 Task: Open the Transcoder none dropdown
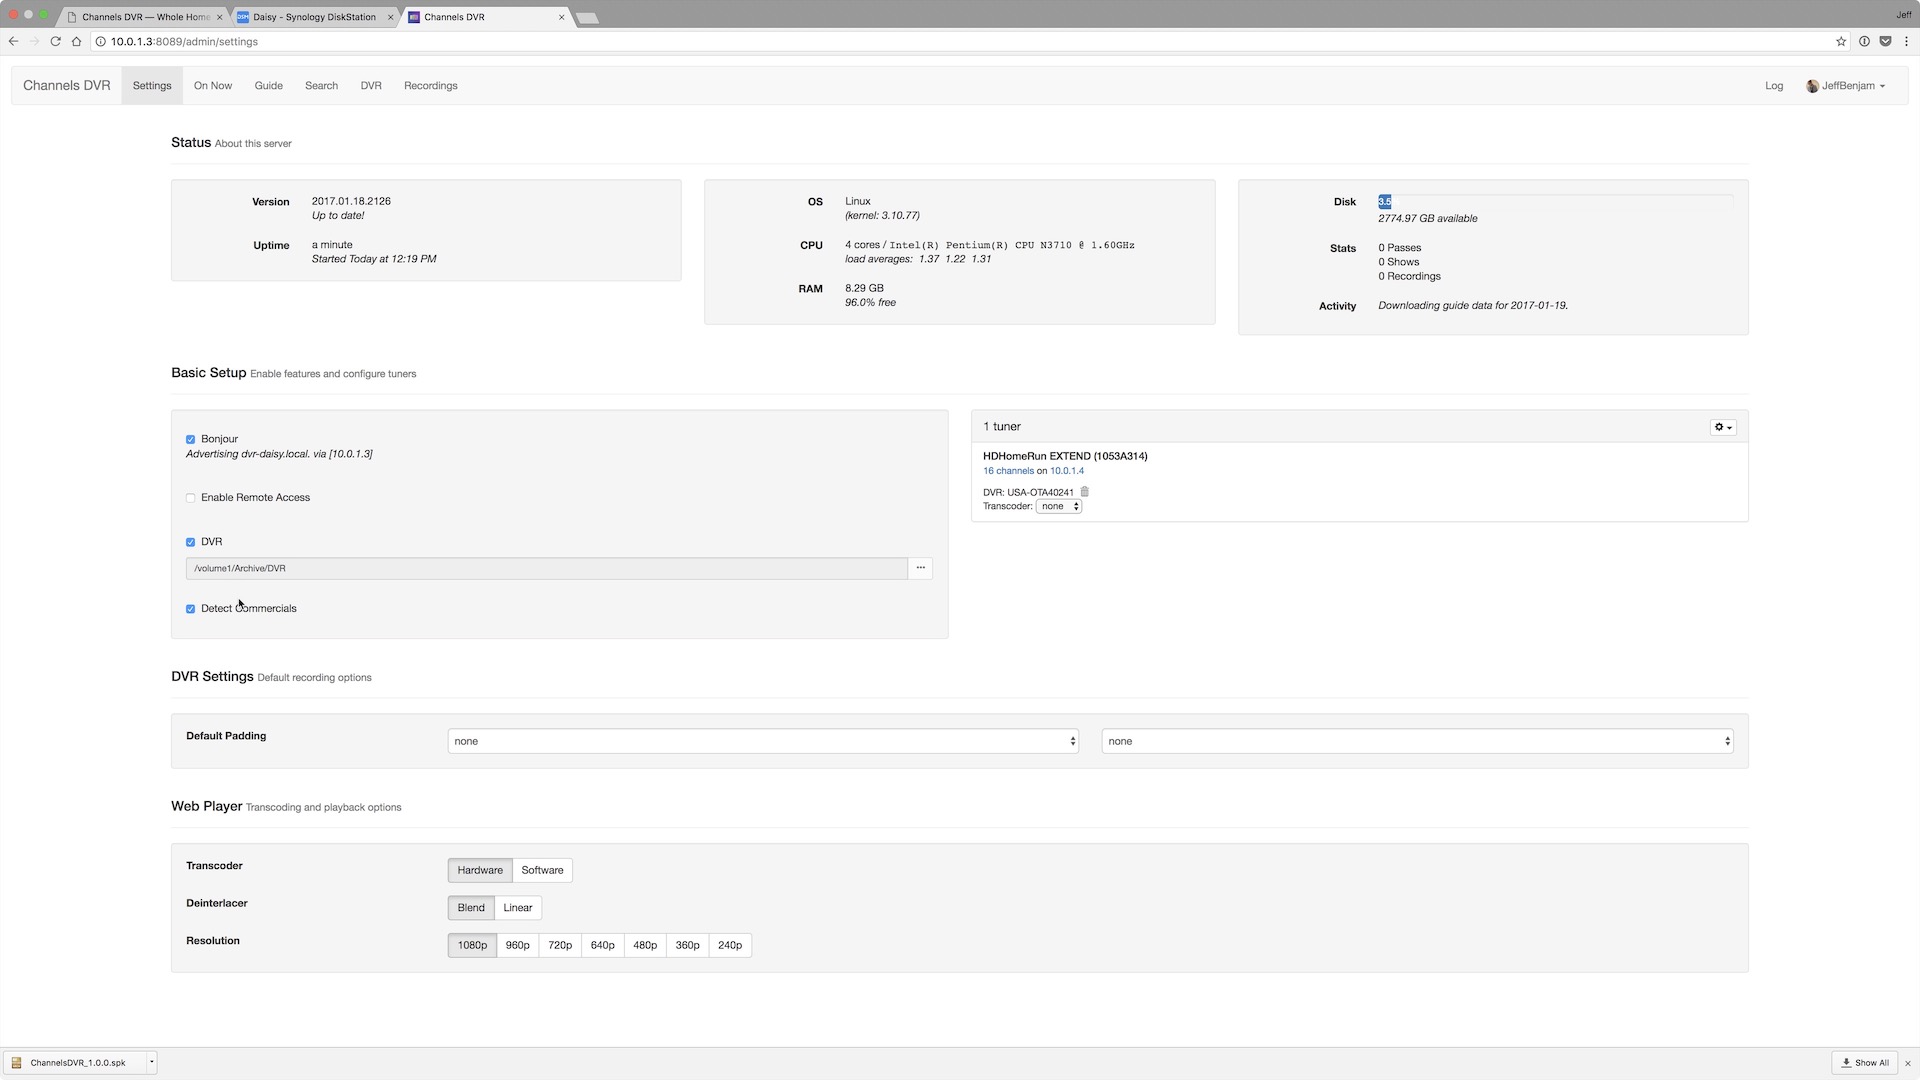[x=1058, y=506]
